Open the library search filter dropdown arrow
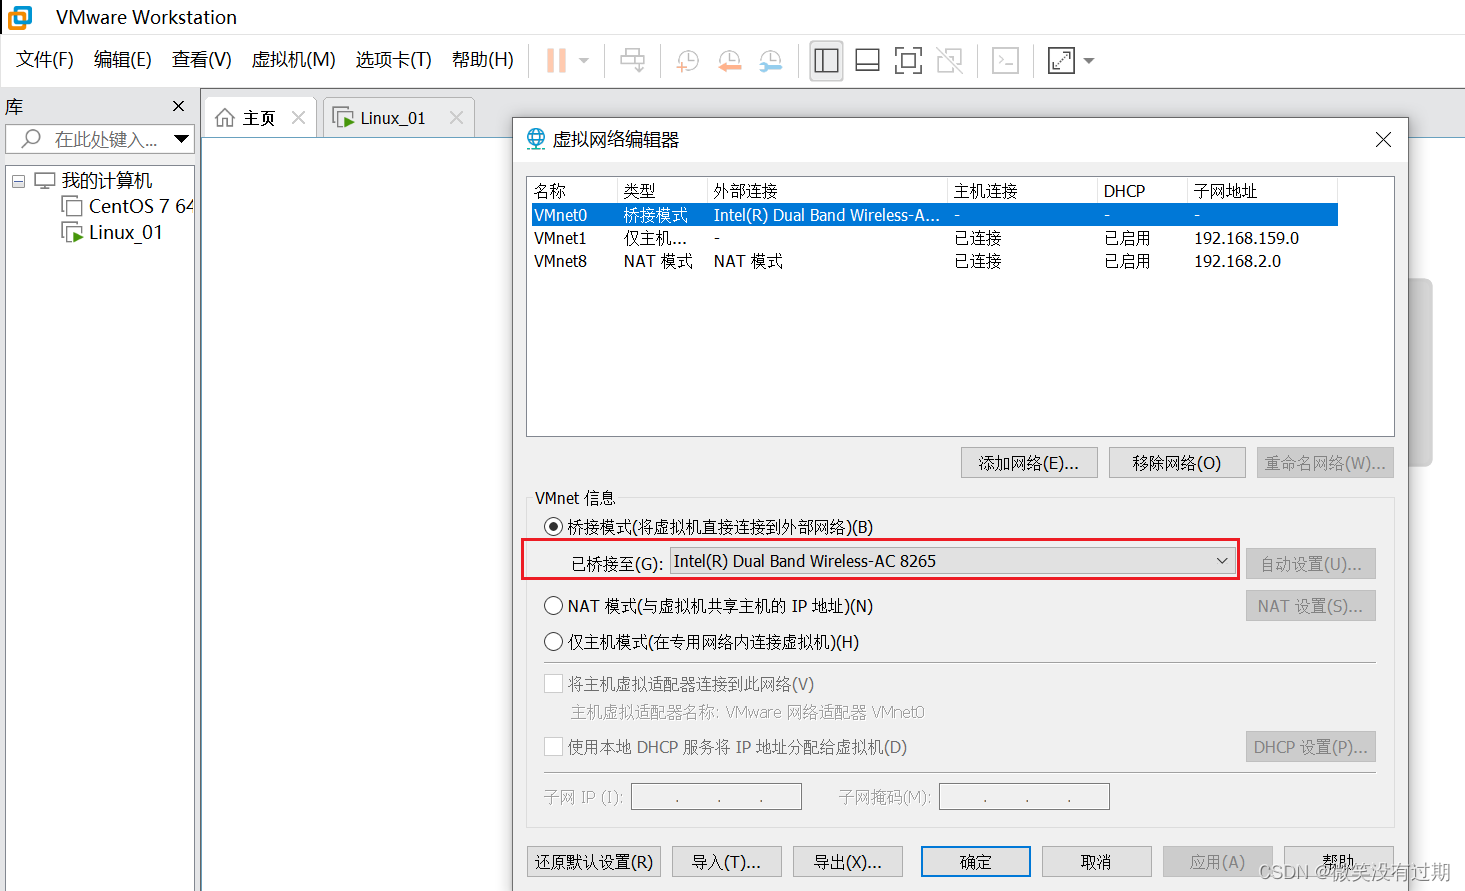This screenshot has height=891, width=1465. (x=181, y=139)
